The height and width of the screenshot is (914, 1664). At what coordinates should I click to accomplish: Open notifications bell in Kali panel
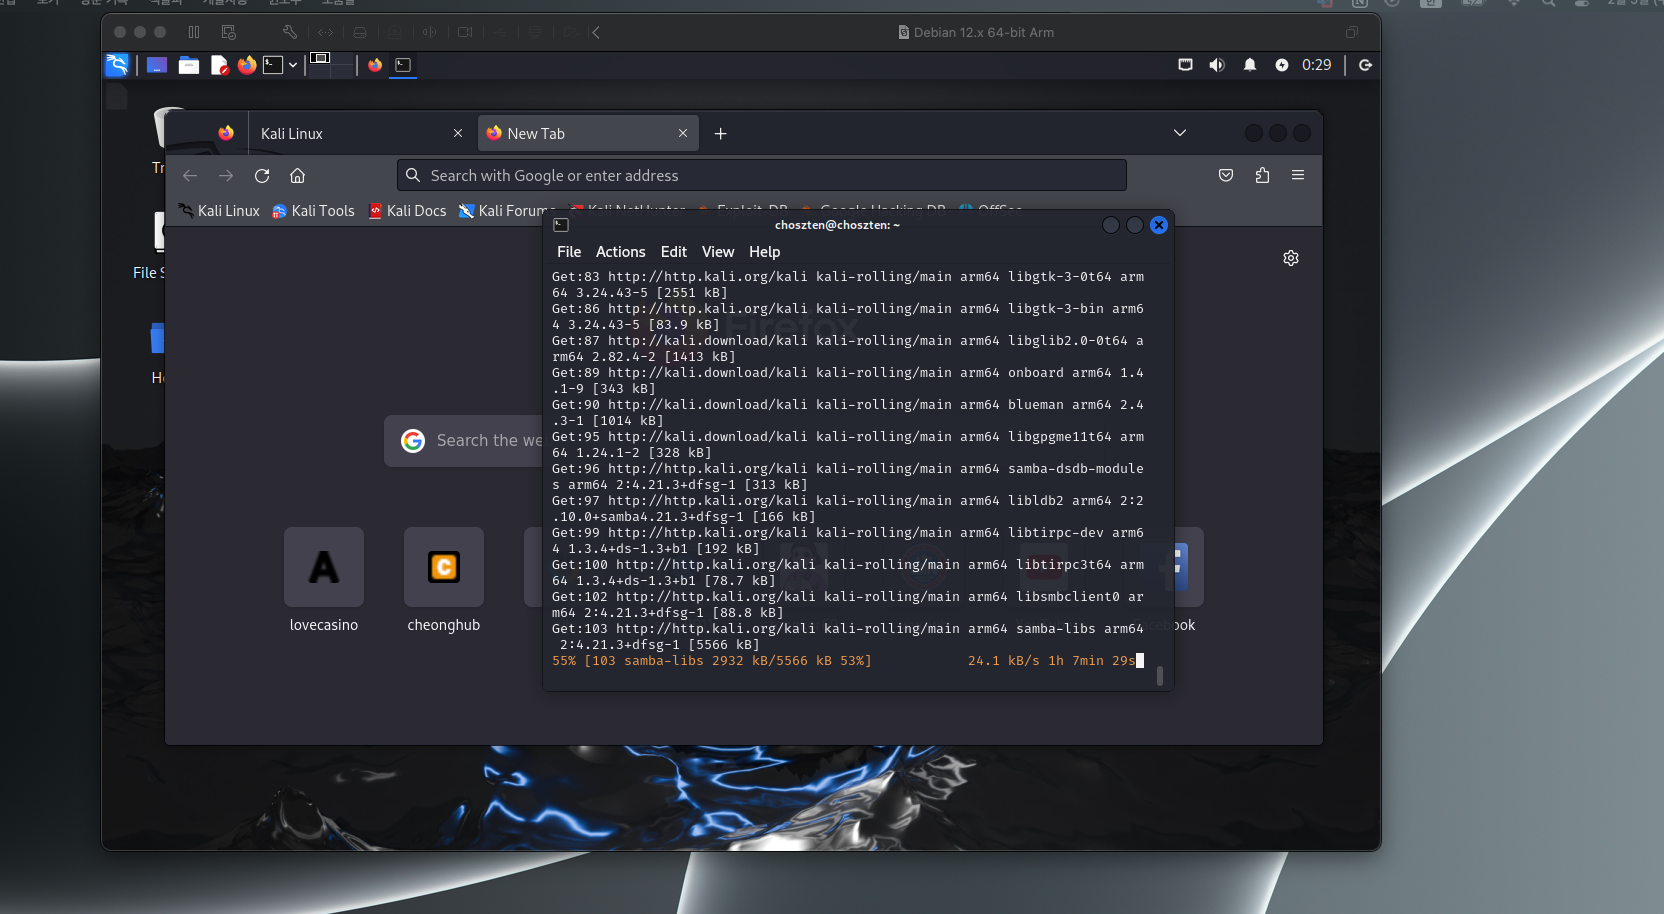point(1250,65)
